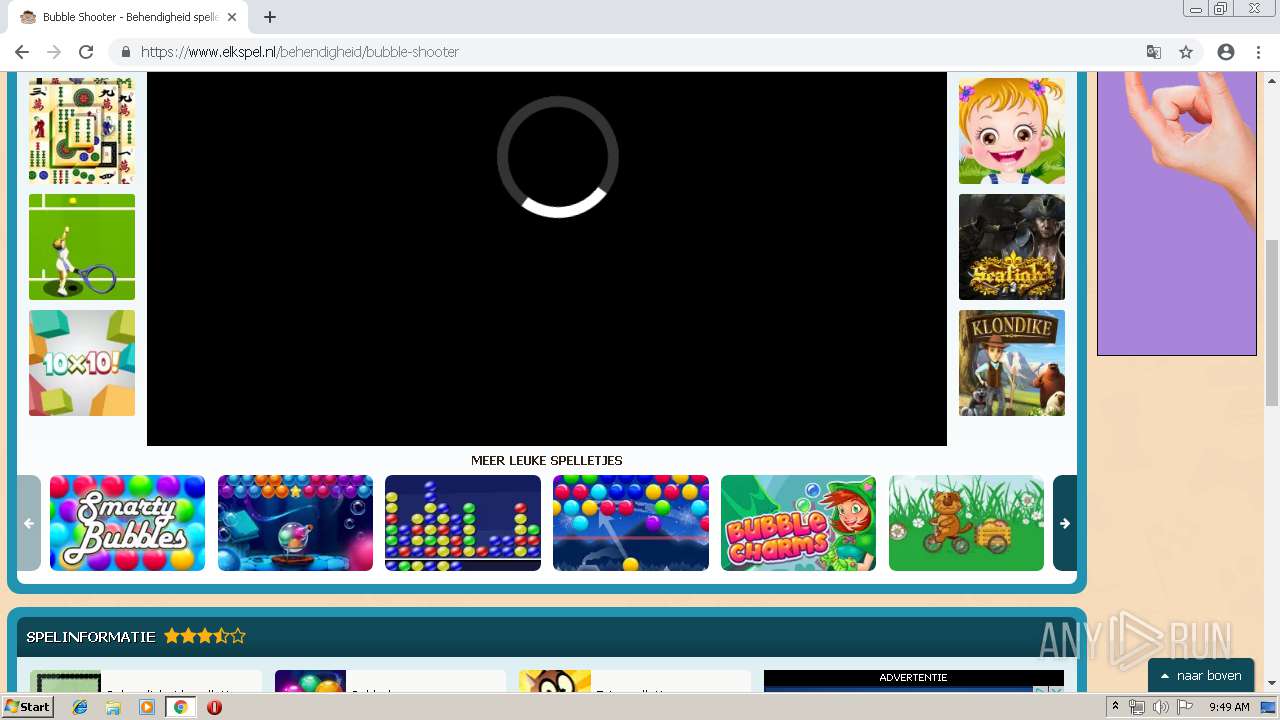Click the SPELINFORMATIE heading
Viewport: 1280px width, 720px height.
[91, 636]
